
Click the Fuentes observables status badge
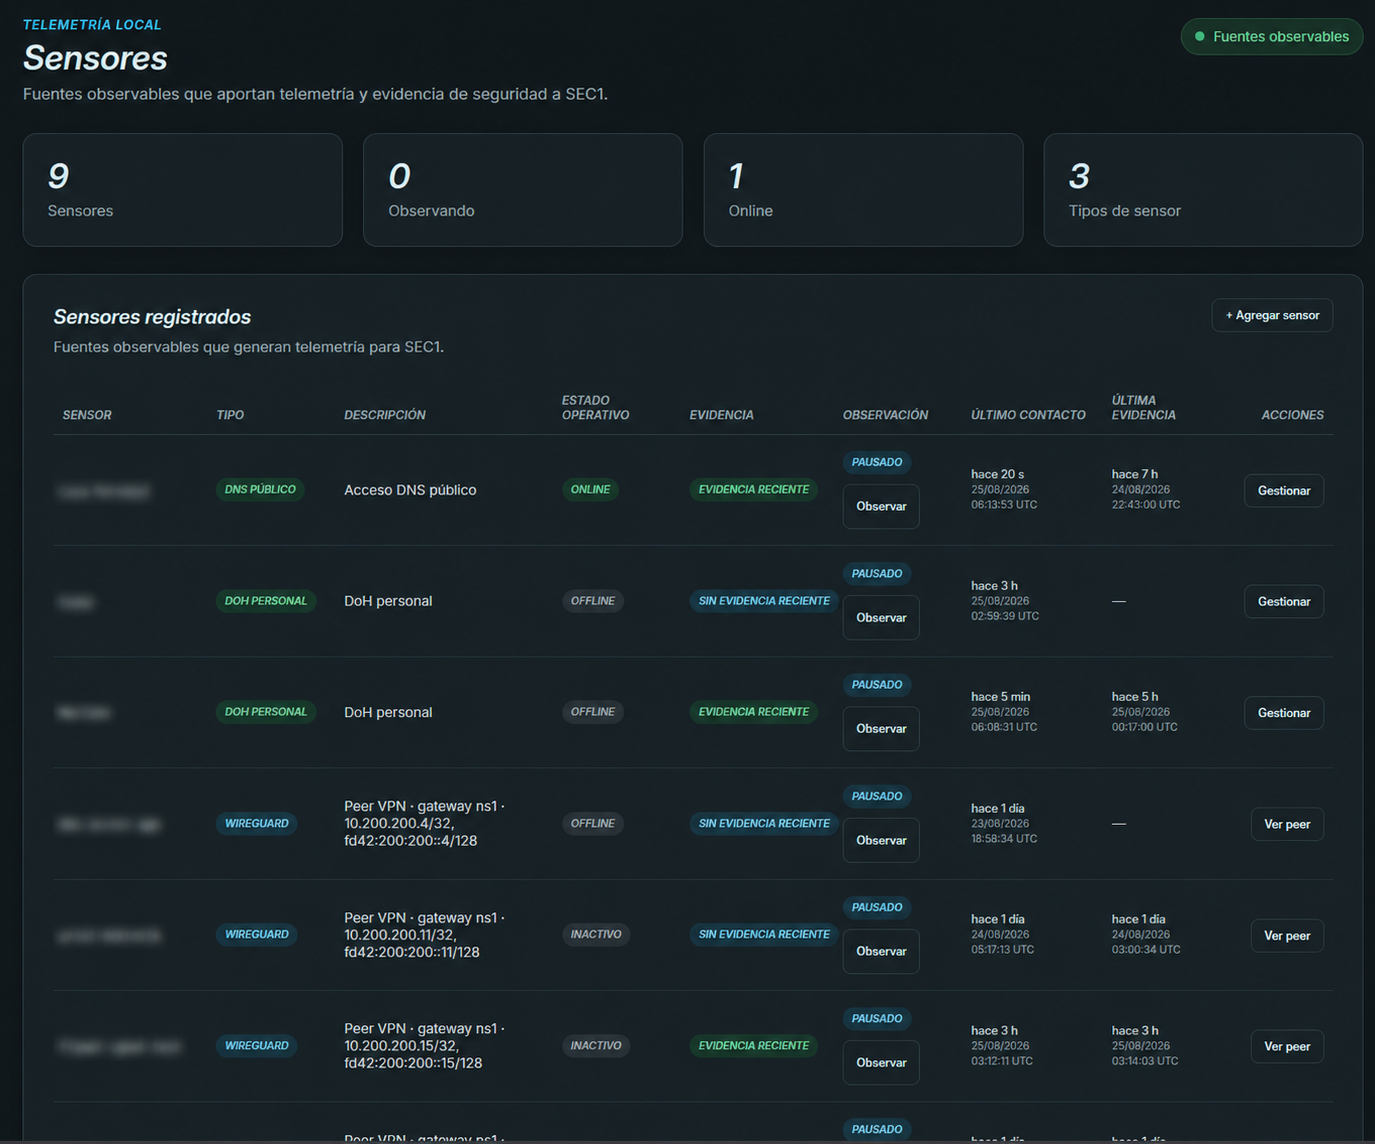pyautogui.click(x=1272, y=37)
